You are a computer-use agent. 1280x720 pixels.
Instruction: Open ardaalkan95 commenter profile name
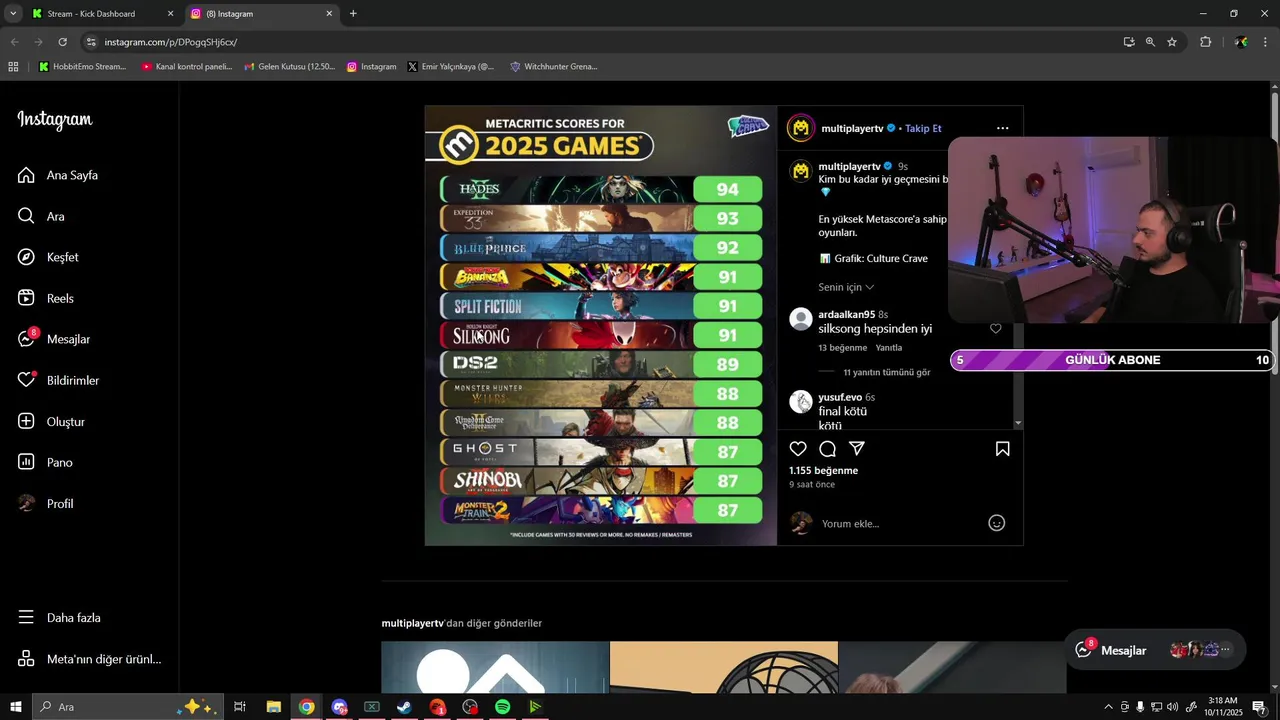coord(846,314)
